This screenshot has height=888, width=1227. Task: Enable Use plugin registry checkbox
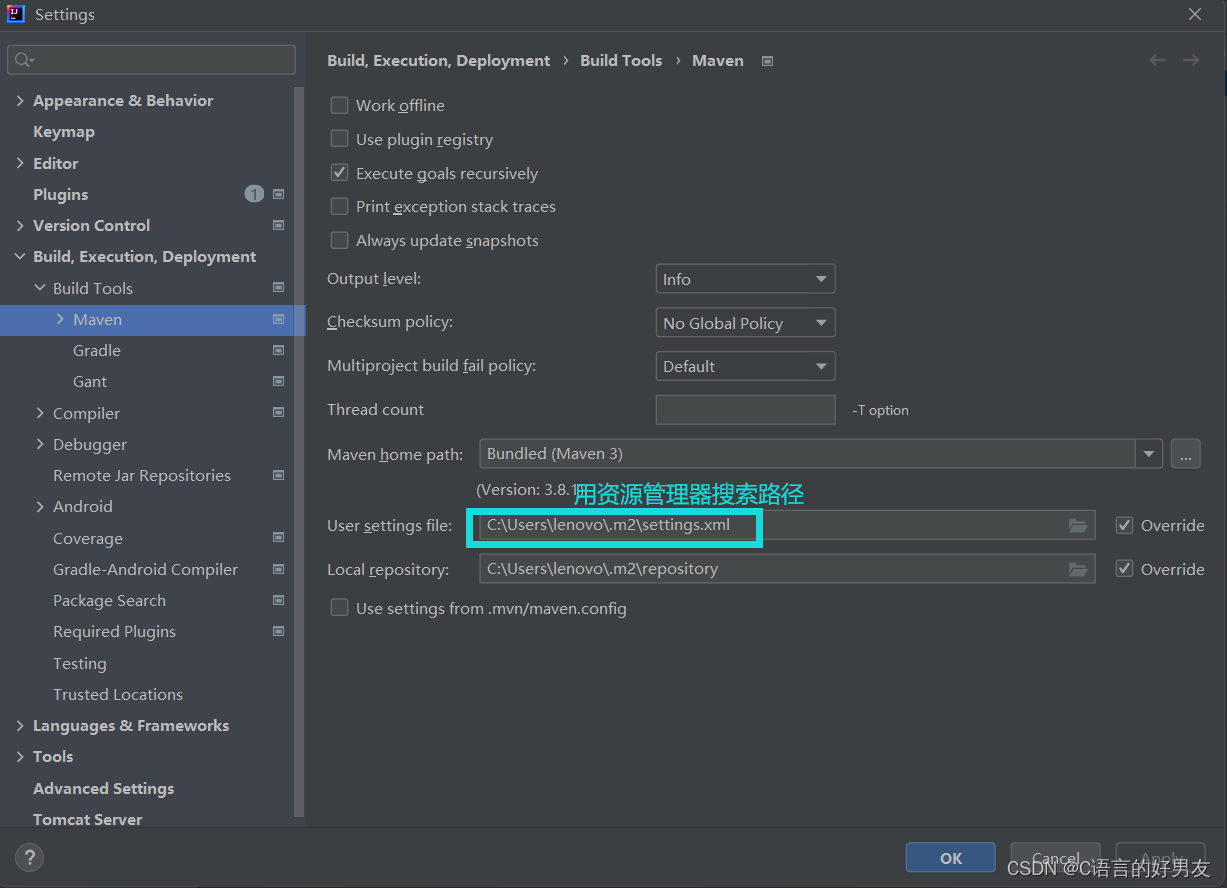(340, 139)
